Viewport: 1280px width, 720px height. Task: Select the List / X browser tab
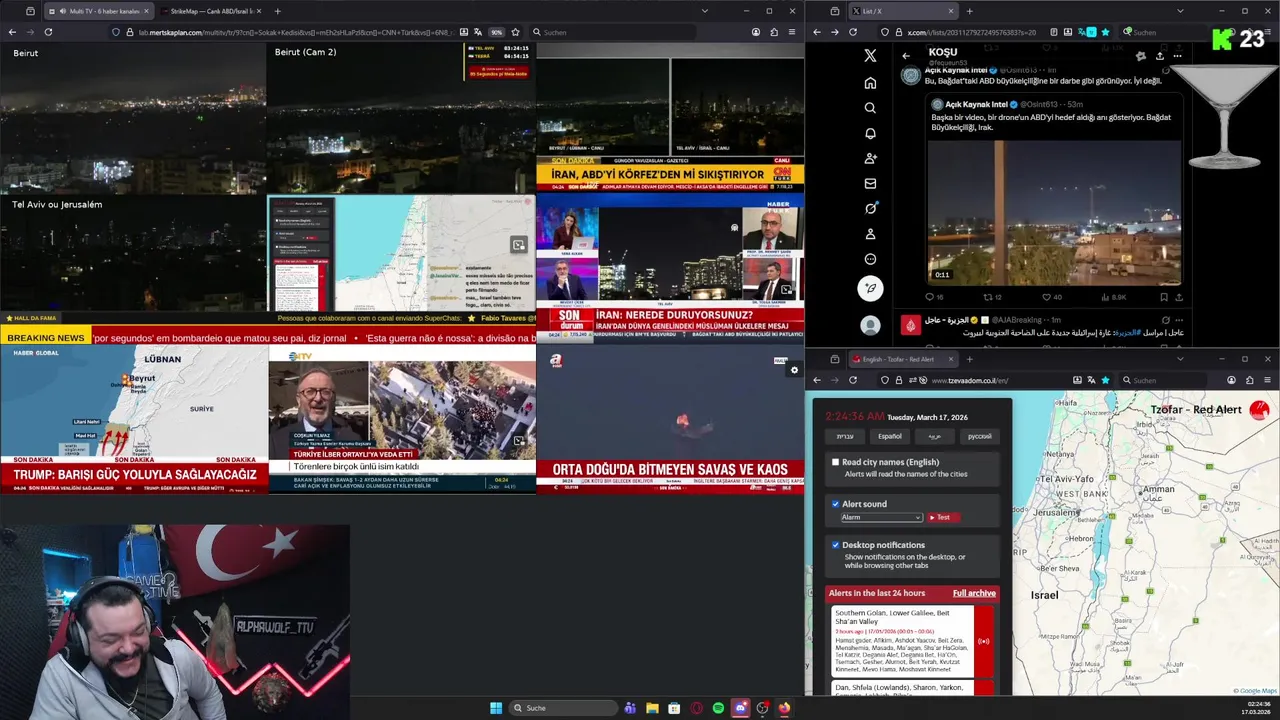click(903, 11)
